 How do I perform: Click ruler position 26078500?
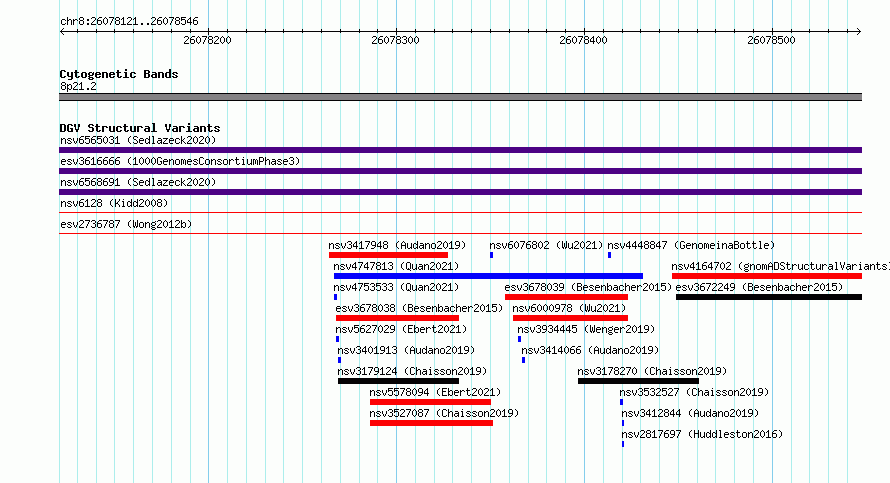click(771, 40)
